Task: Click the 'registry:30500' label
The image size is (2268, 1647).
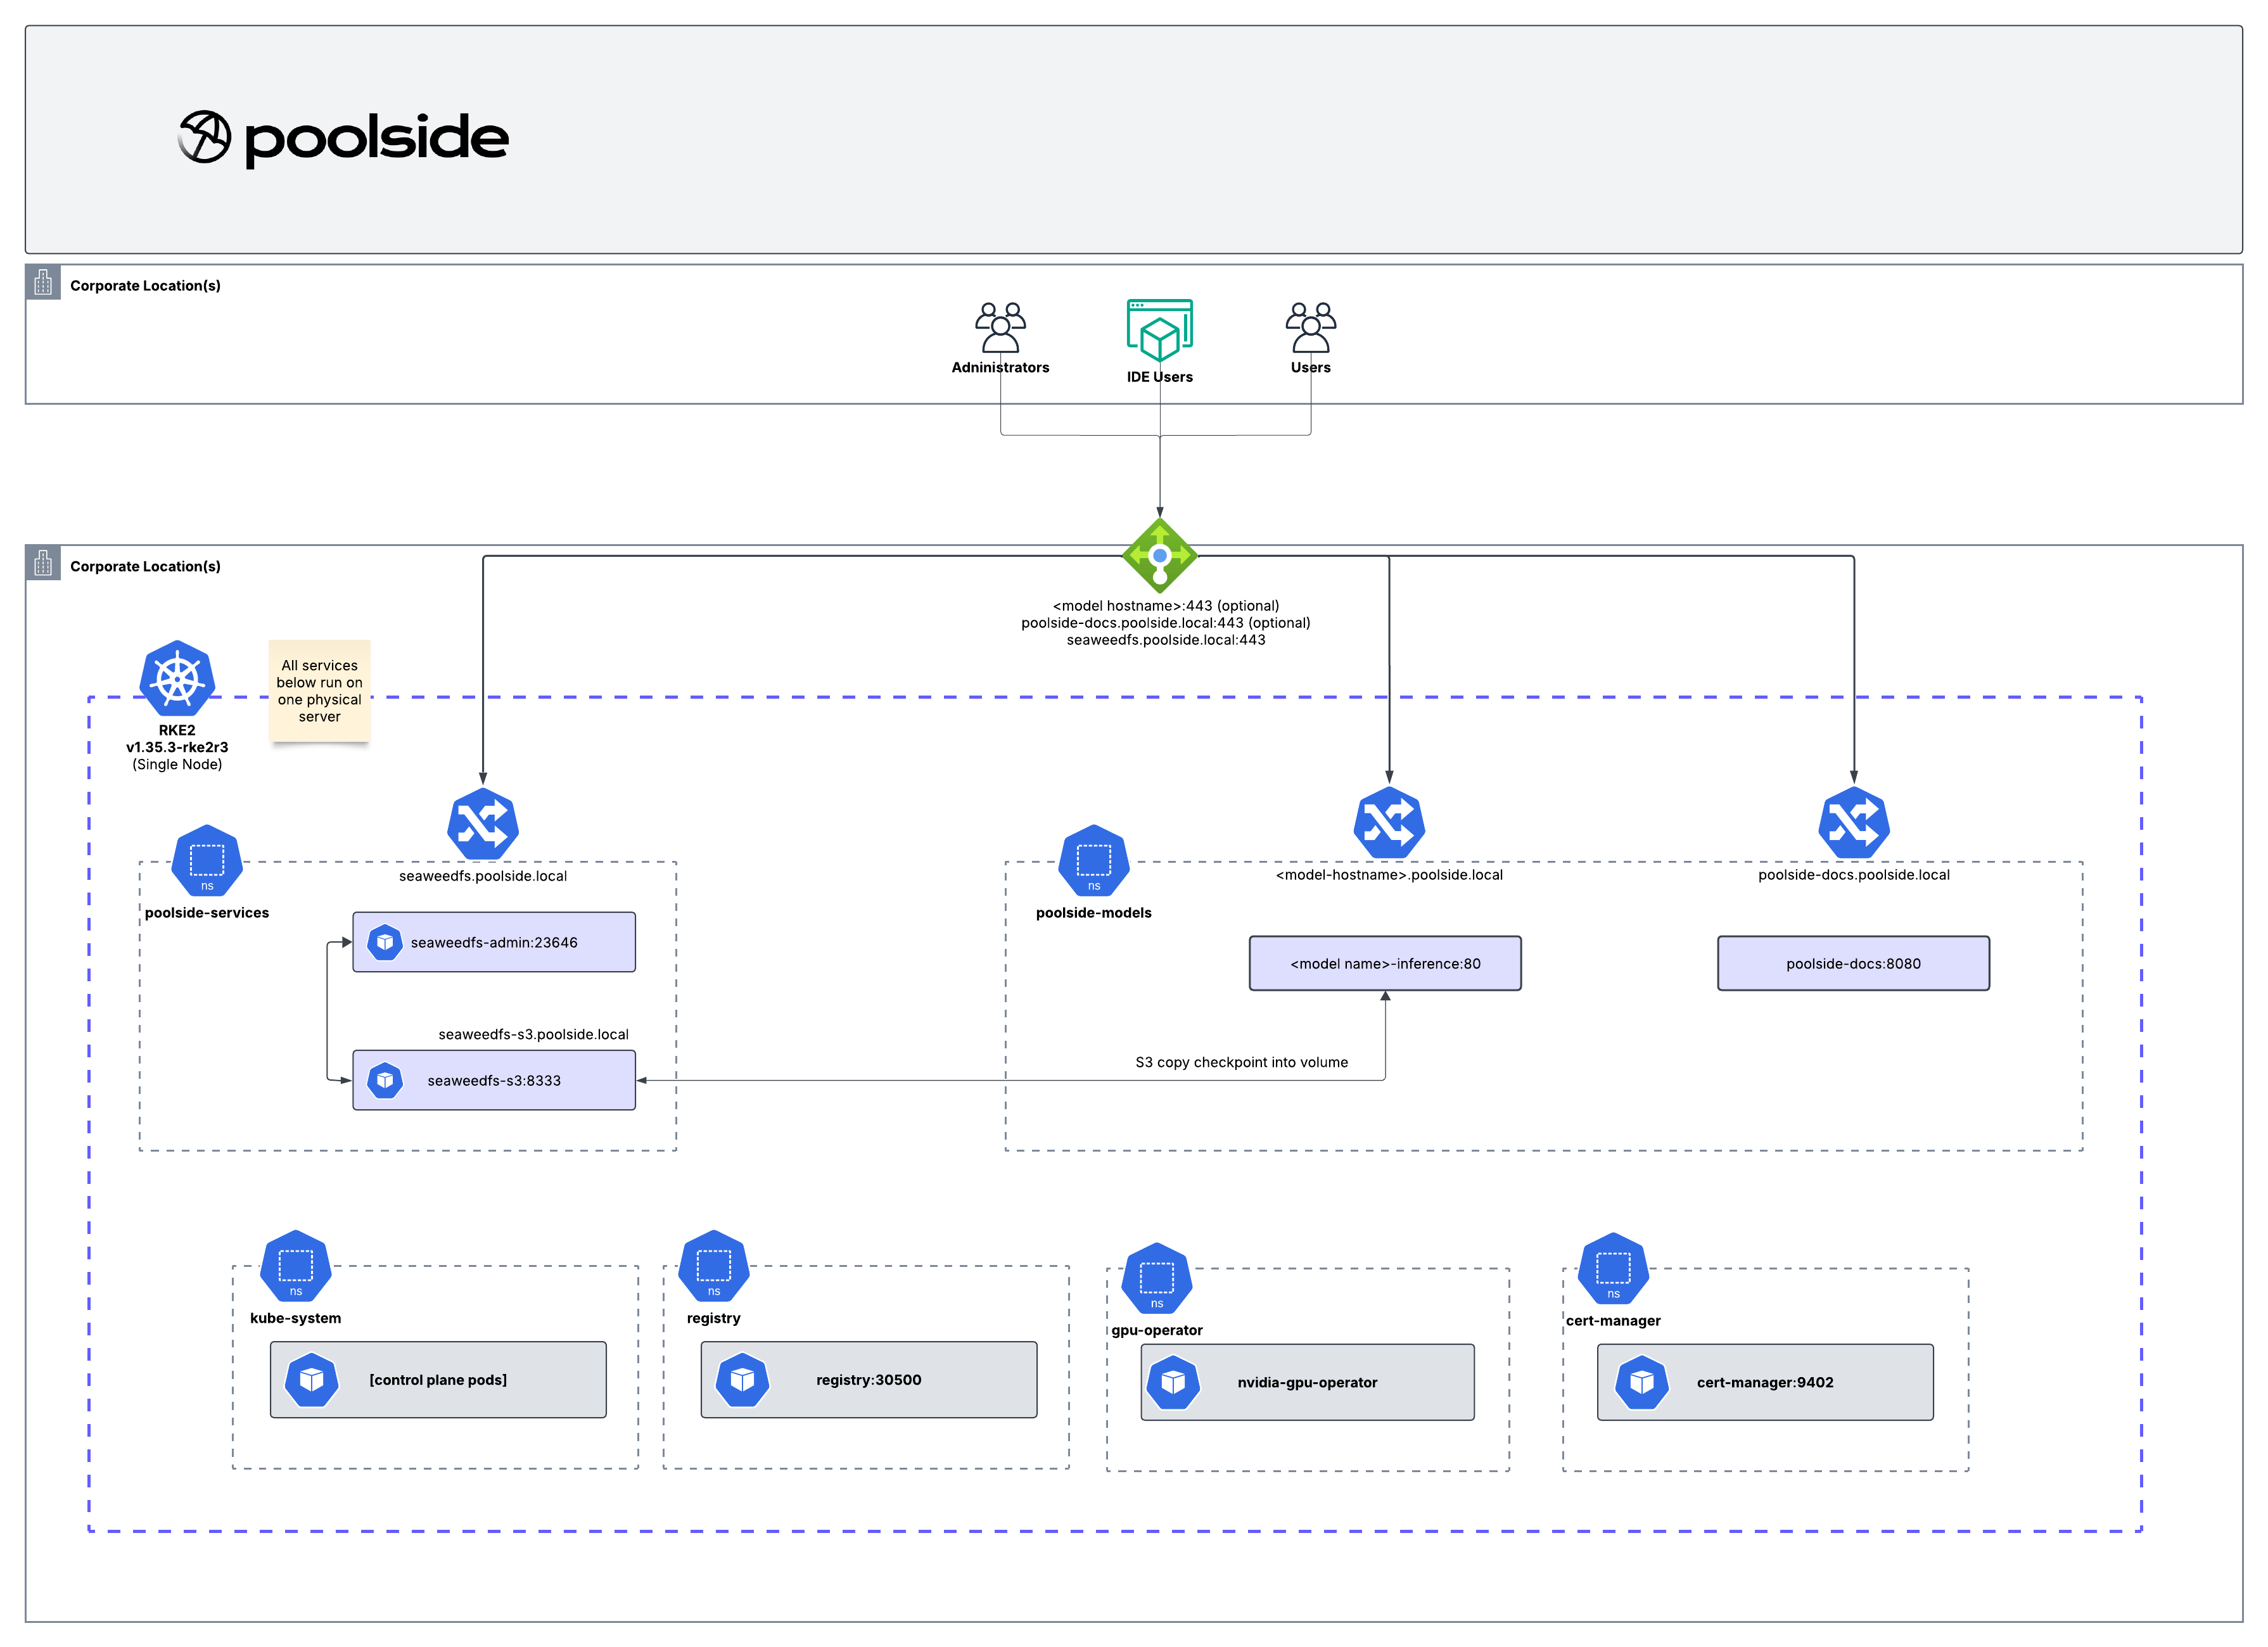Action: click(869, 1380)
